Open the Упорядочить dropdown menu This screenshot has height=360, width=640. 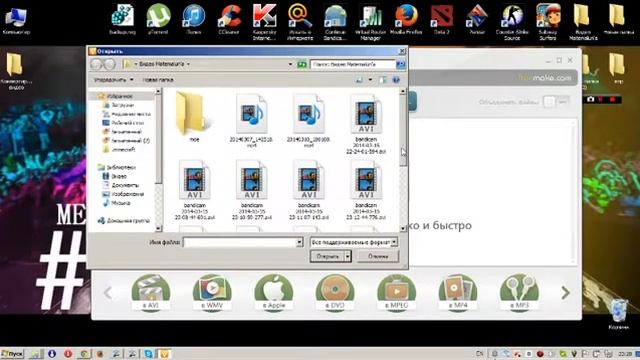pos(114,80)
